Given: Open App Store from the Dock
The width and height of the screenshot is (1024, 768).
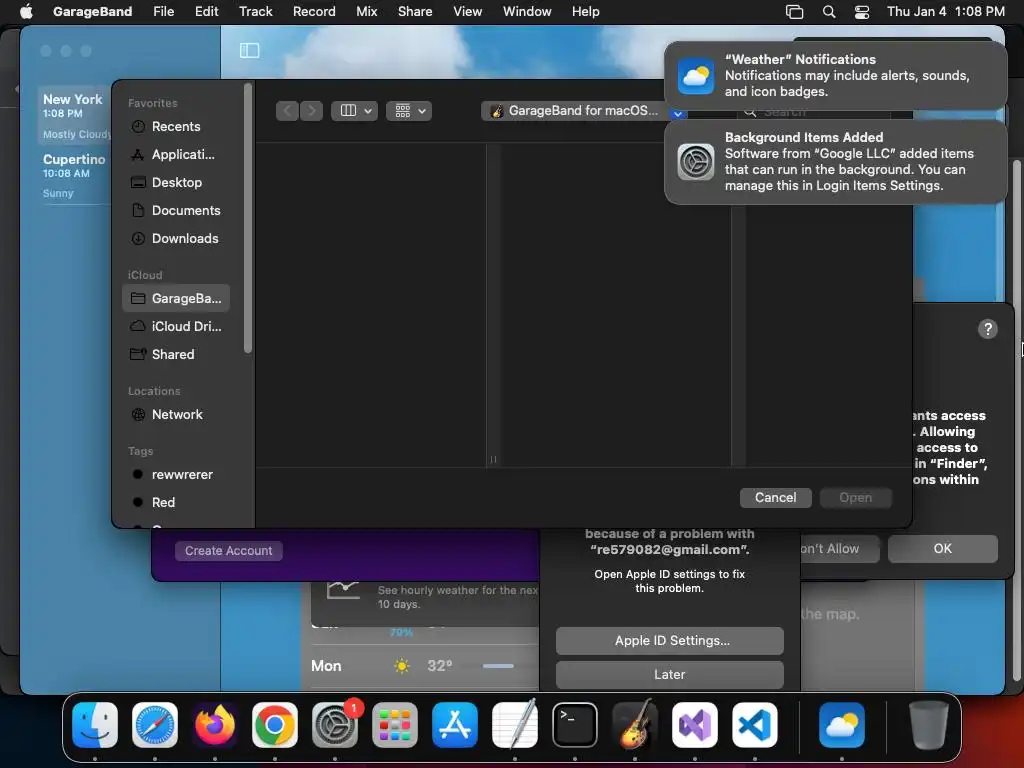Looking at the screenshot, I should point(455,725).
